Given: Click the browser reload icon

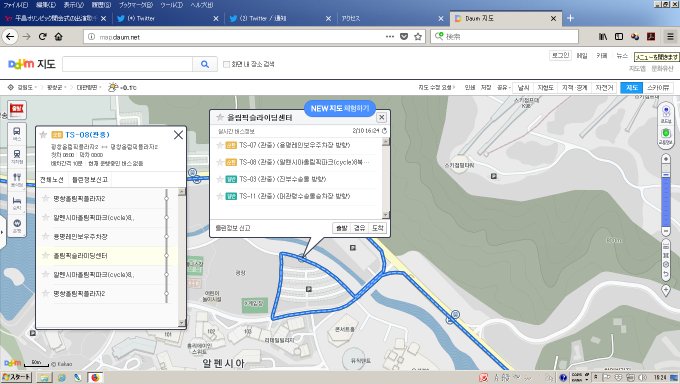Looking at the screenshot, I should click(42, 37).
